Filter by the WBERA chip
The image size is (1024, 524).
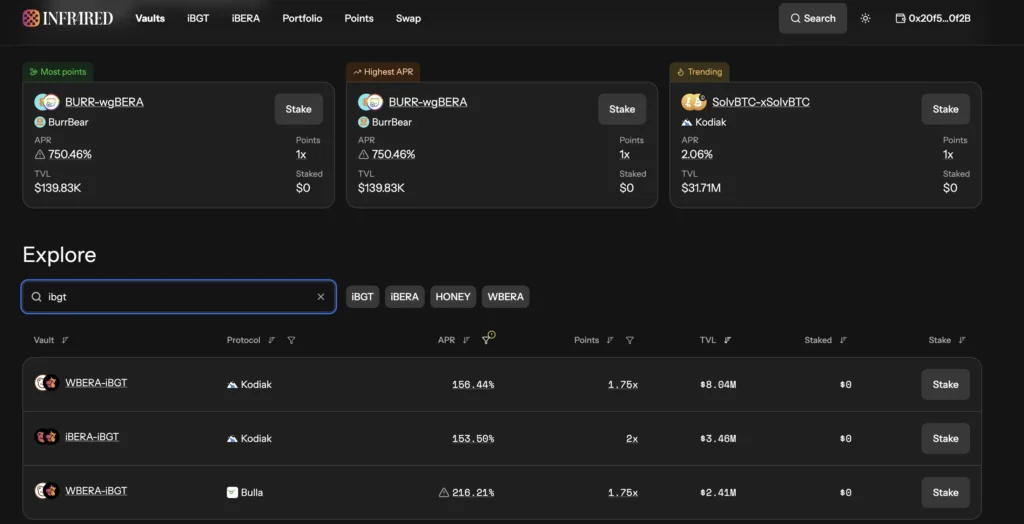point(505,297)
